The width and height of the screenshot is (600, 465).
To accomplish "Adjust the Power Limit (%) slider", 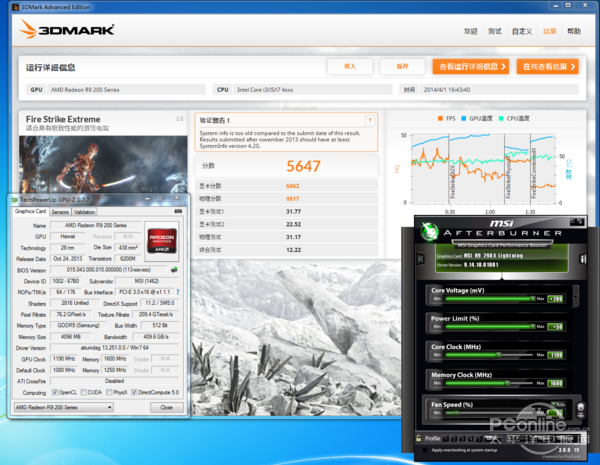I will [x=490, y=326].
